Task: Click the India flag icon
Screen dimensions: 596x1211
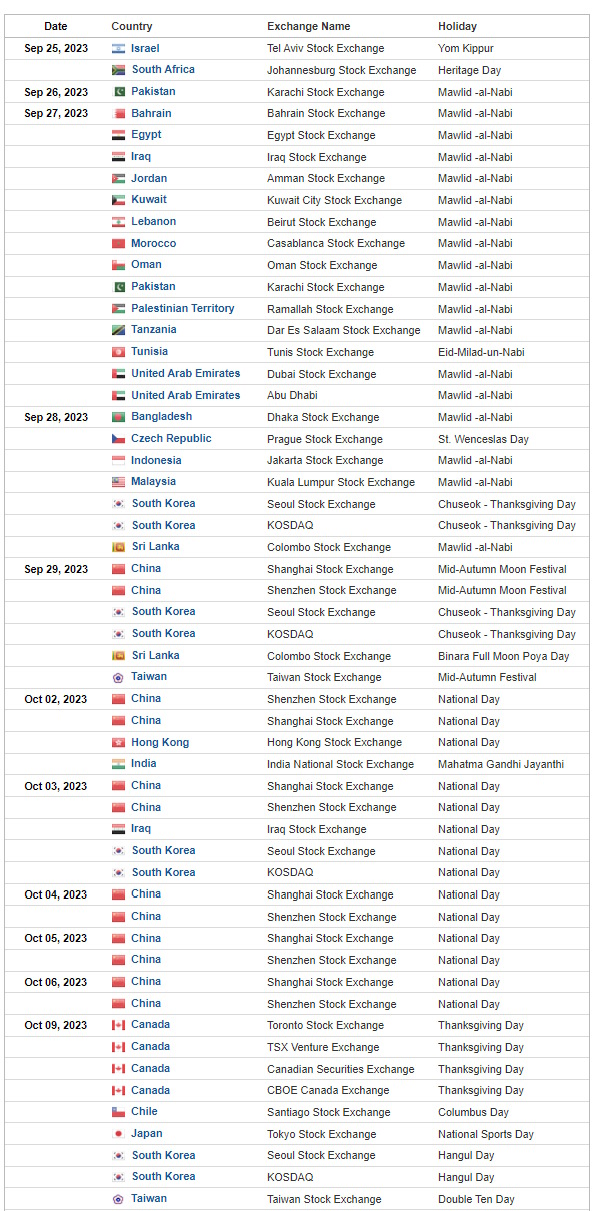Action: pyautogui.click(x=118, y=764)
